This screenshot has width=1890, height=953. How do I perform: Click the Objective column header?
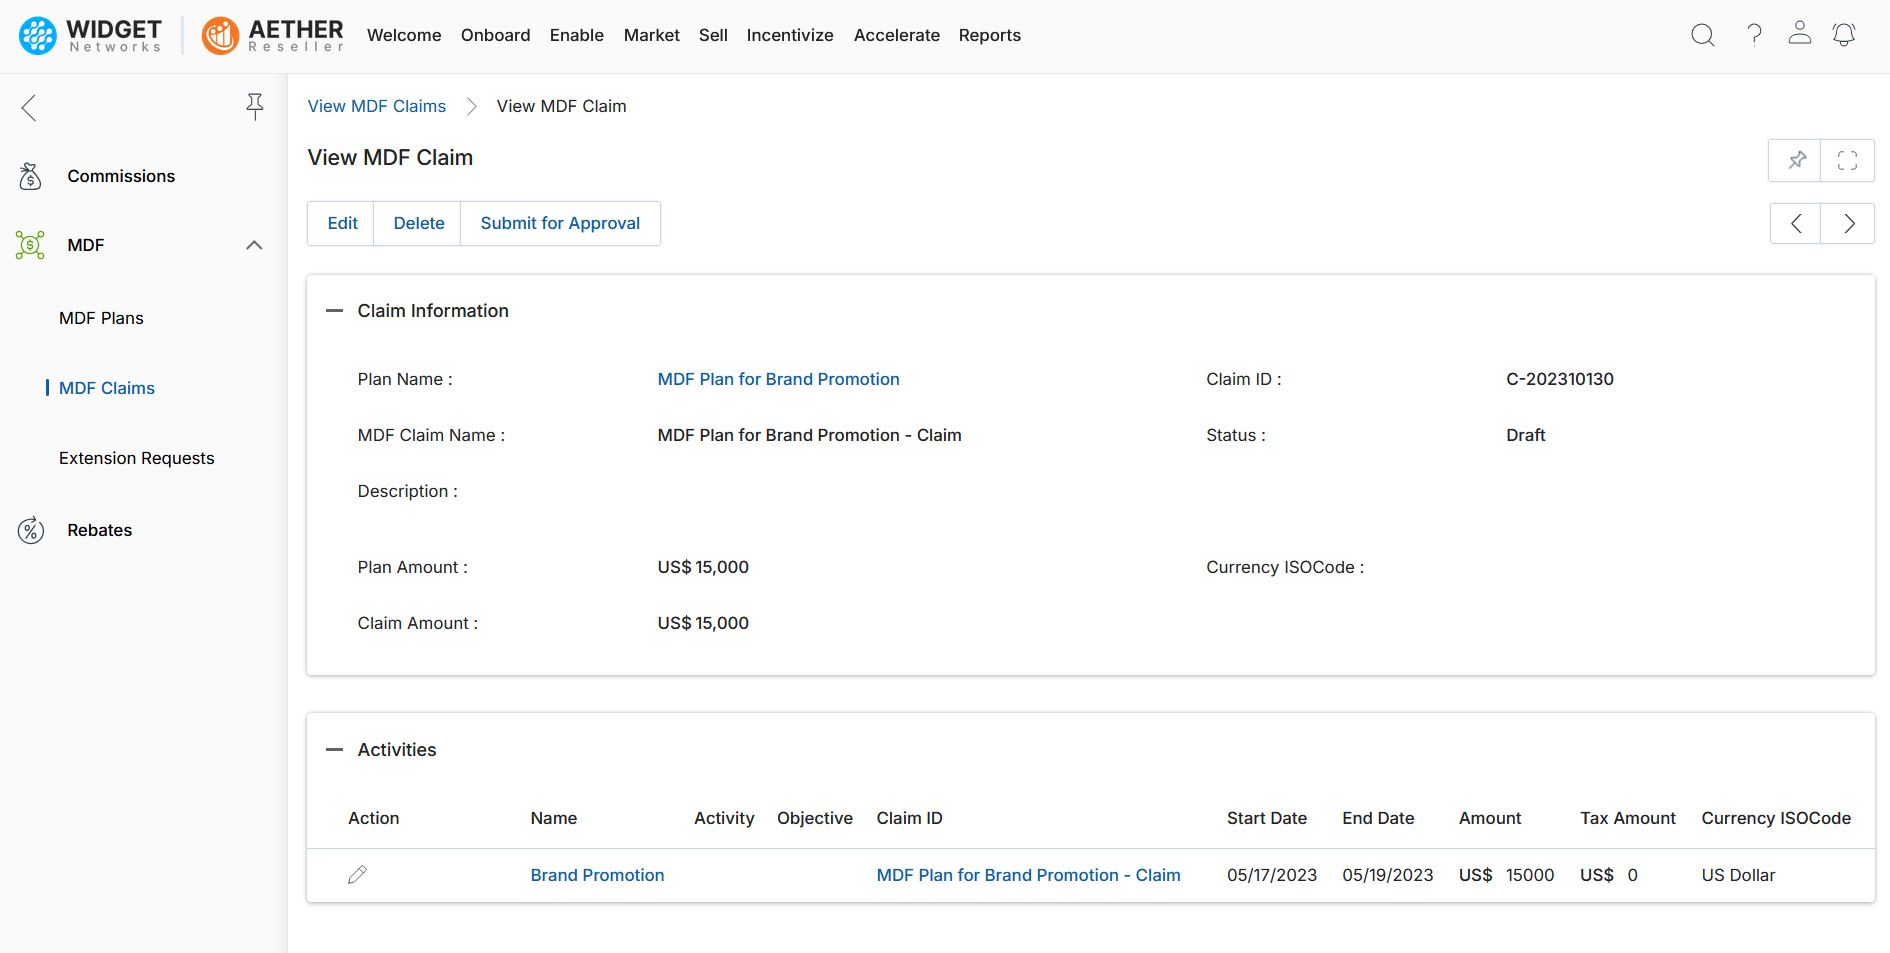[814, 818]
